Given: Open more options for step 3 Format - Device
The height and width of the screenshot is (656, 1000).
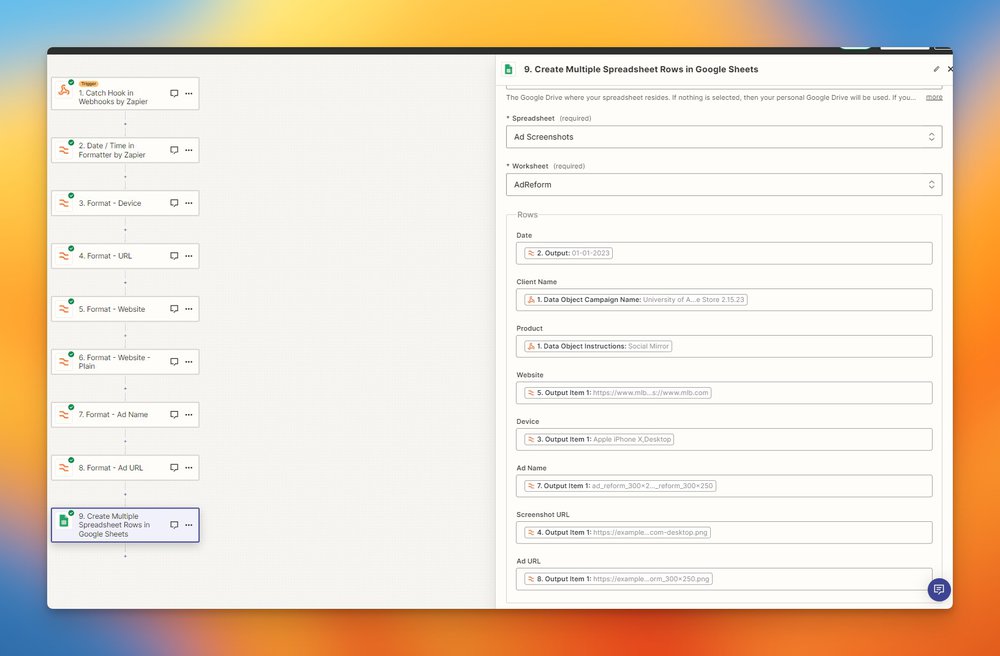Looking at the screenshot, I should [x=189, y=203].
